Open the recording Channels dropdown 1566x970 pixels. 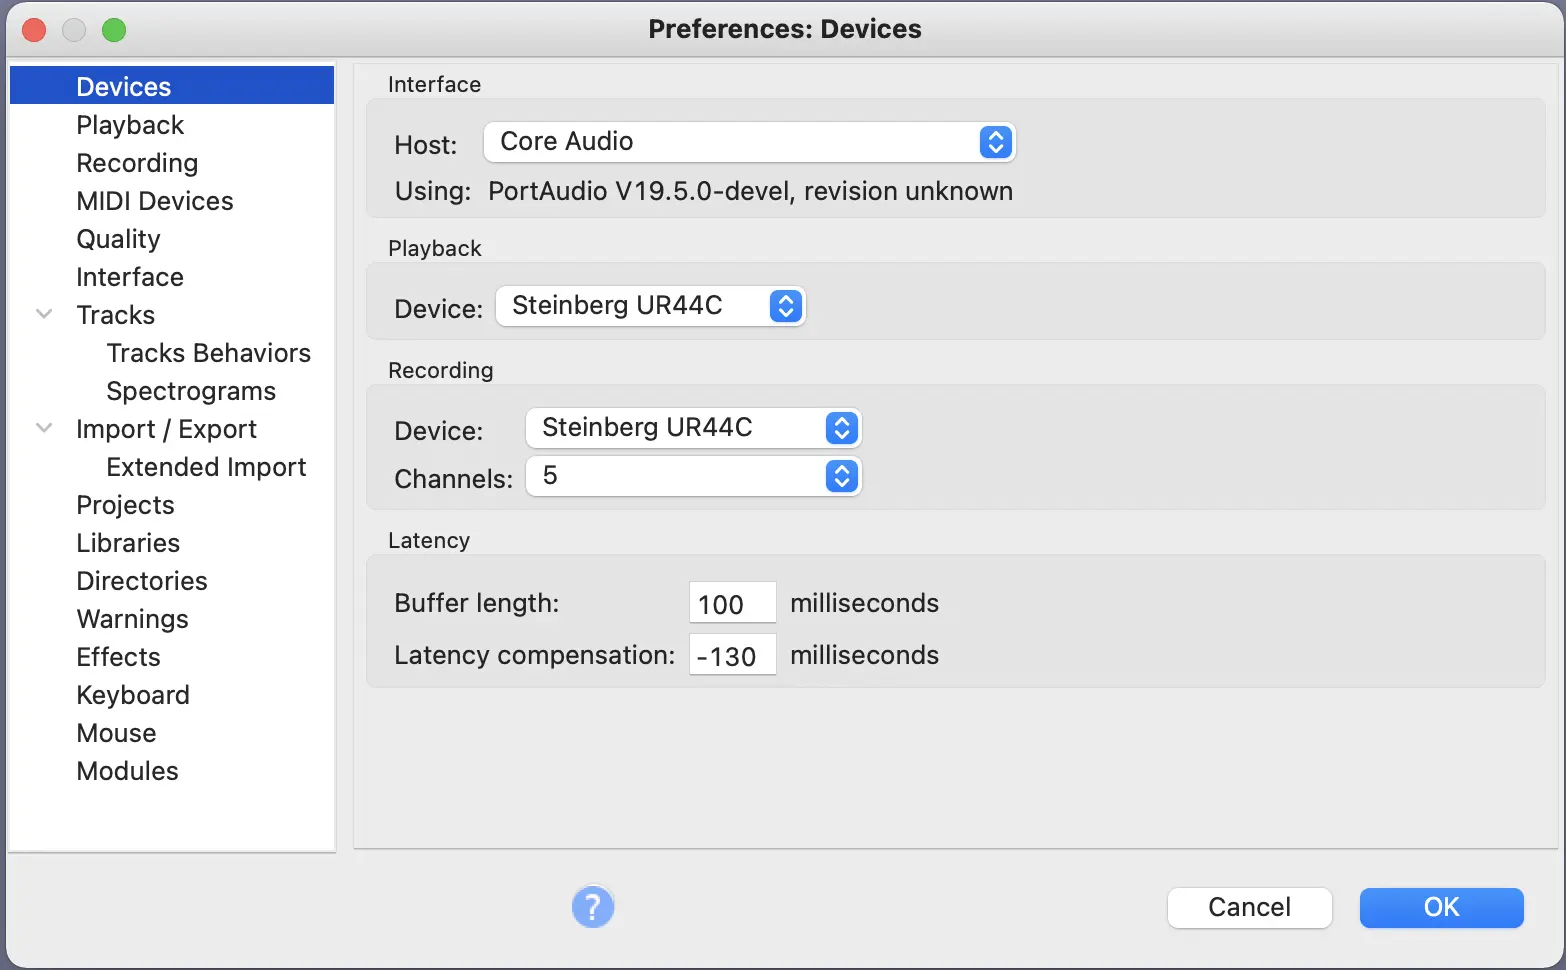tap(693, 476)
